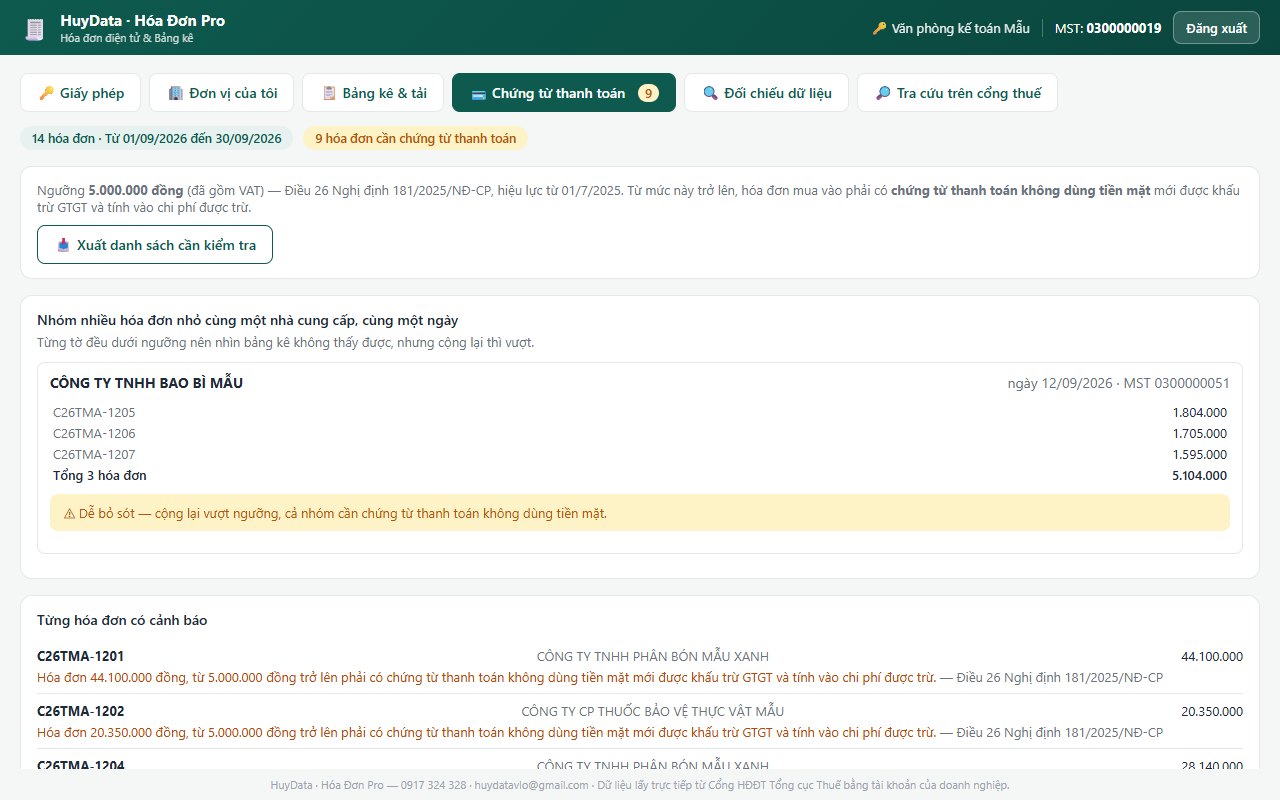Click the 9 badge on Chứng từ thanh toán
This screenshot has height=800, width=1280.
point(648,93)
